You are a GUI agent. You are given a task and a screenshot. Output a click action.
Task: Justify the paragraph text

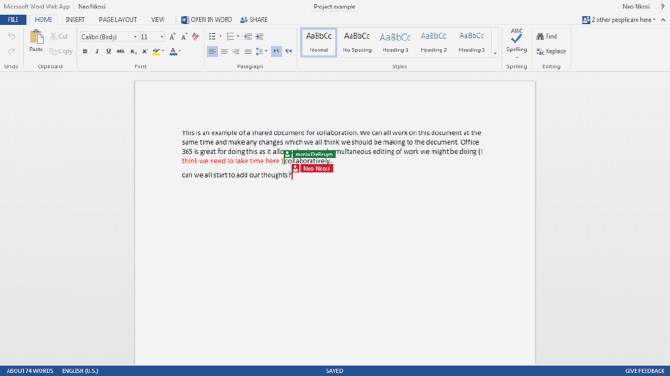click(x=248, y=51)
